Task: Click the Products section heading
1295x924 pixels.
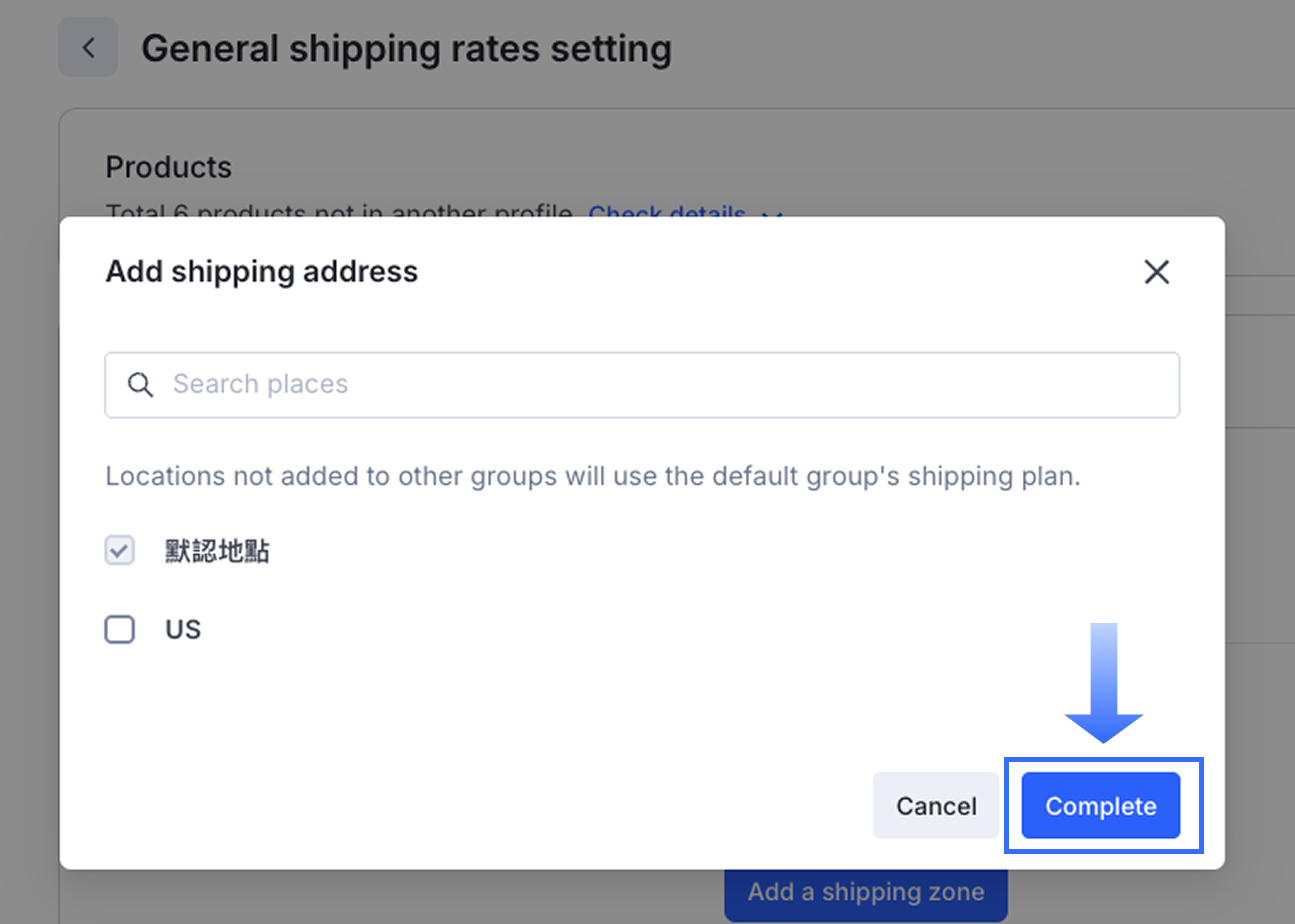Action: pos(168,167)
